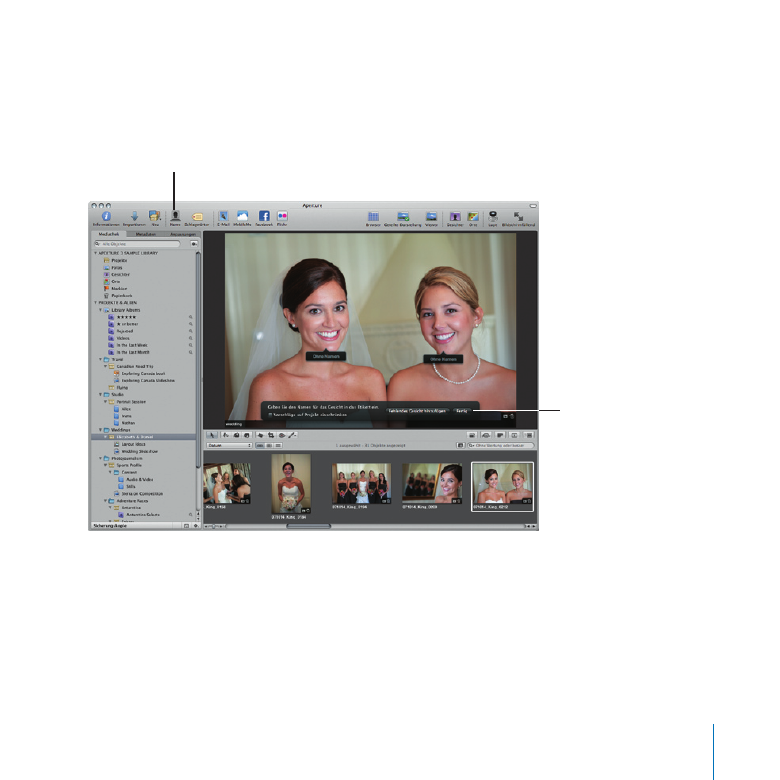Image resolution: width=780 pixels, height=780 pixels.
Task: Share via the Flickr icon
Action: click(x=282, y=216)
